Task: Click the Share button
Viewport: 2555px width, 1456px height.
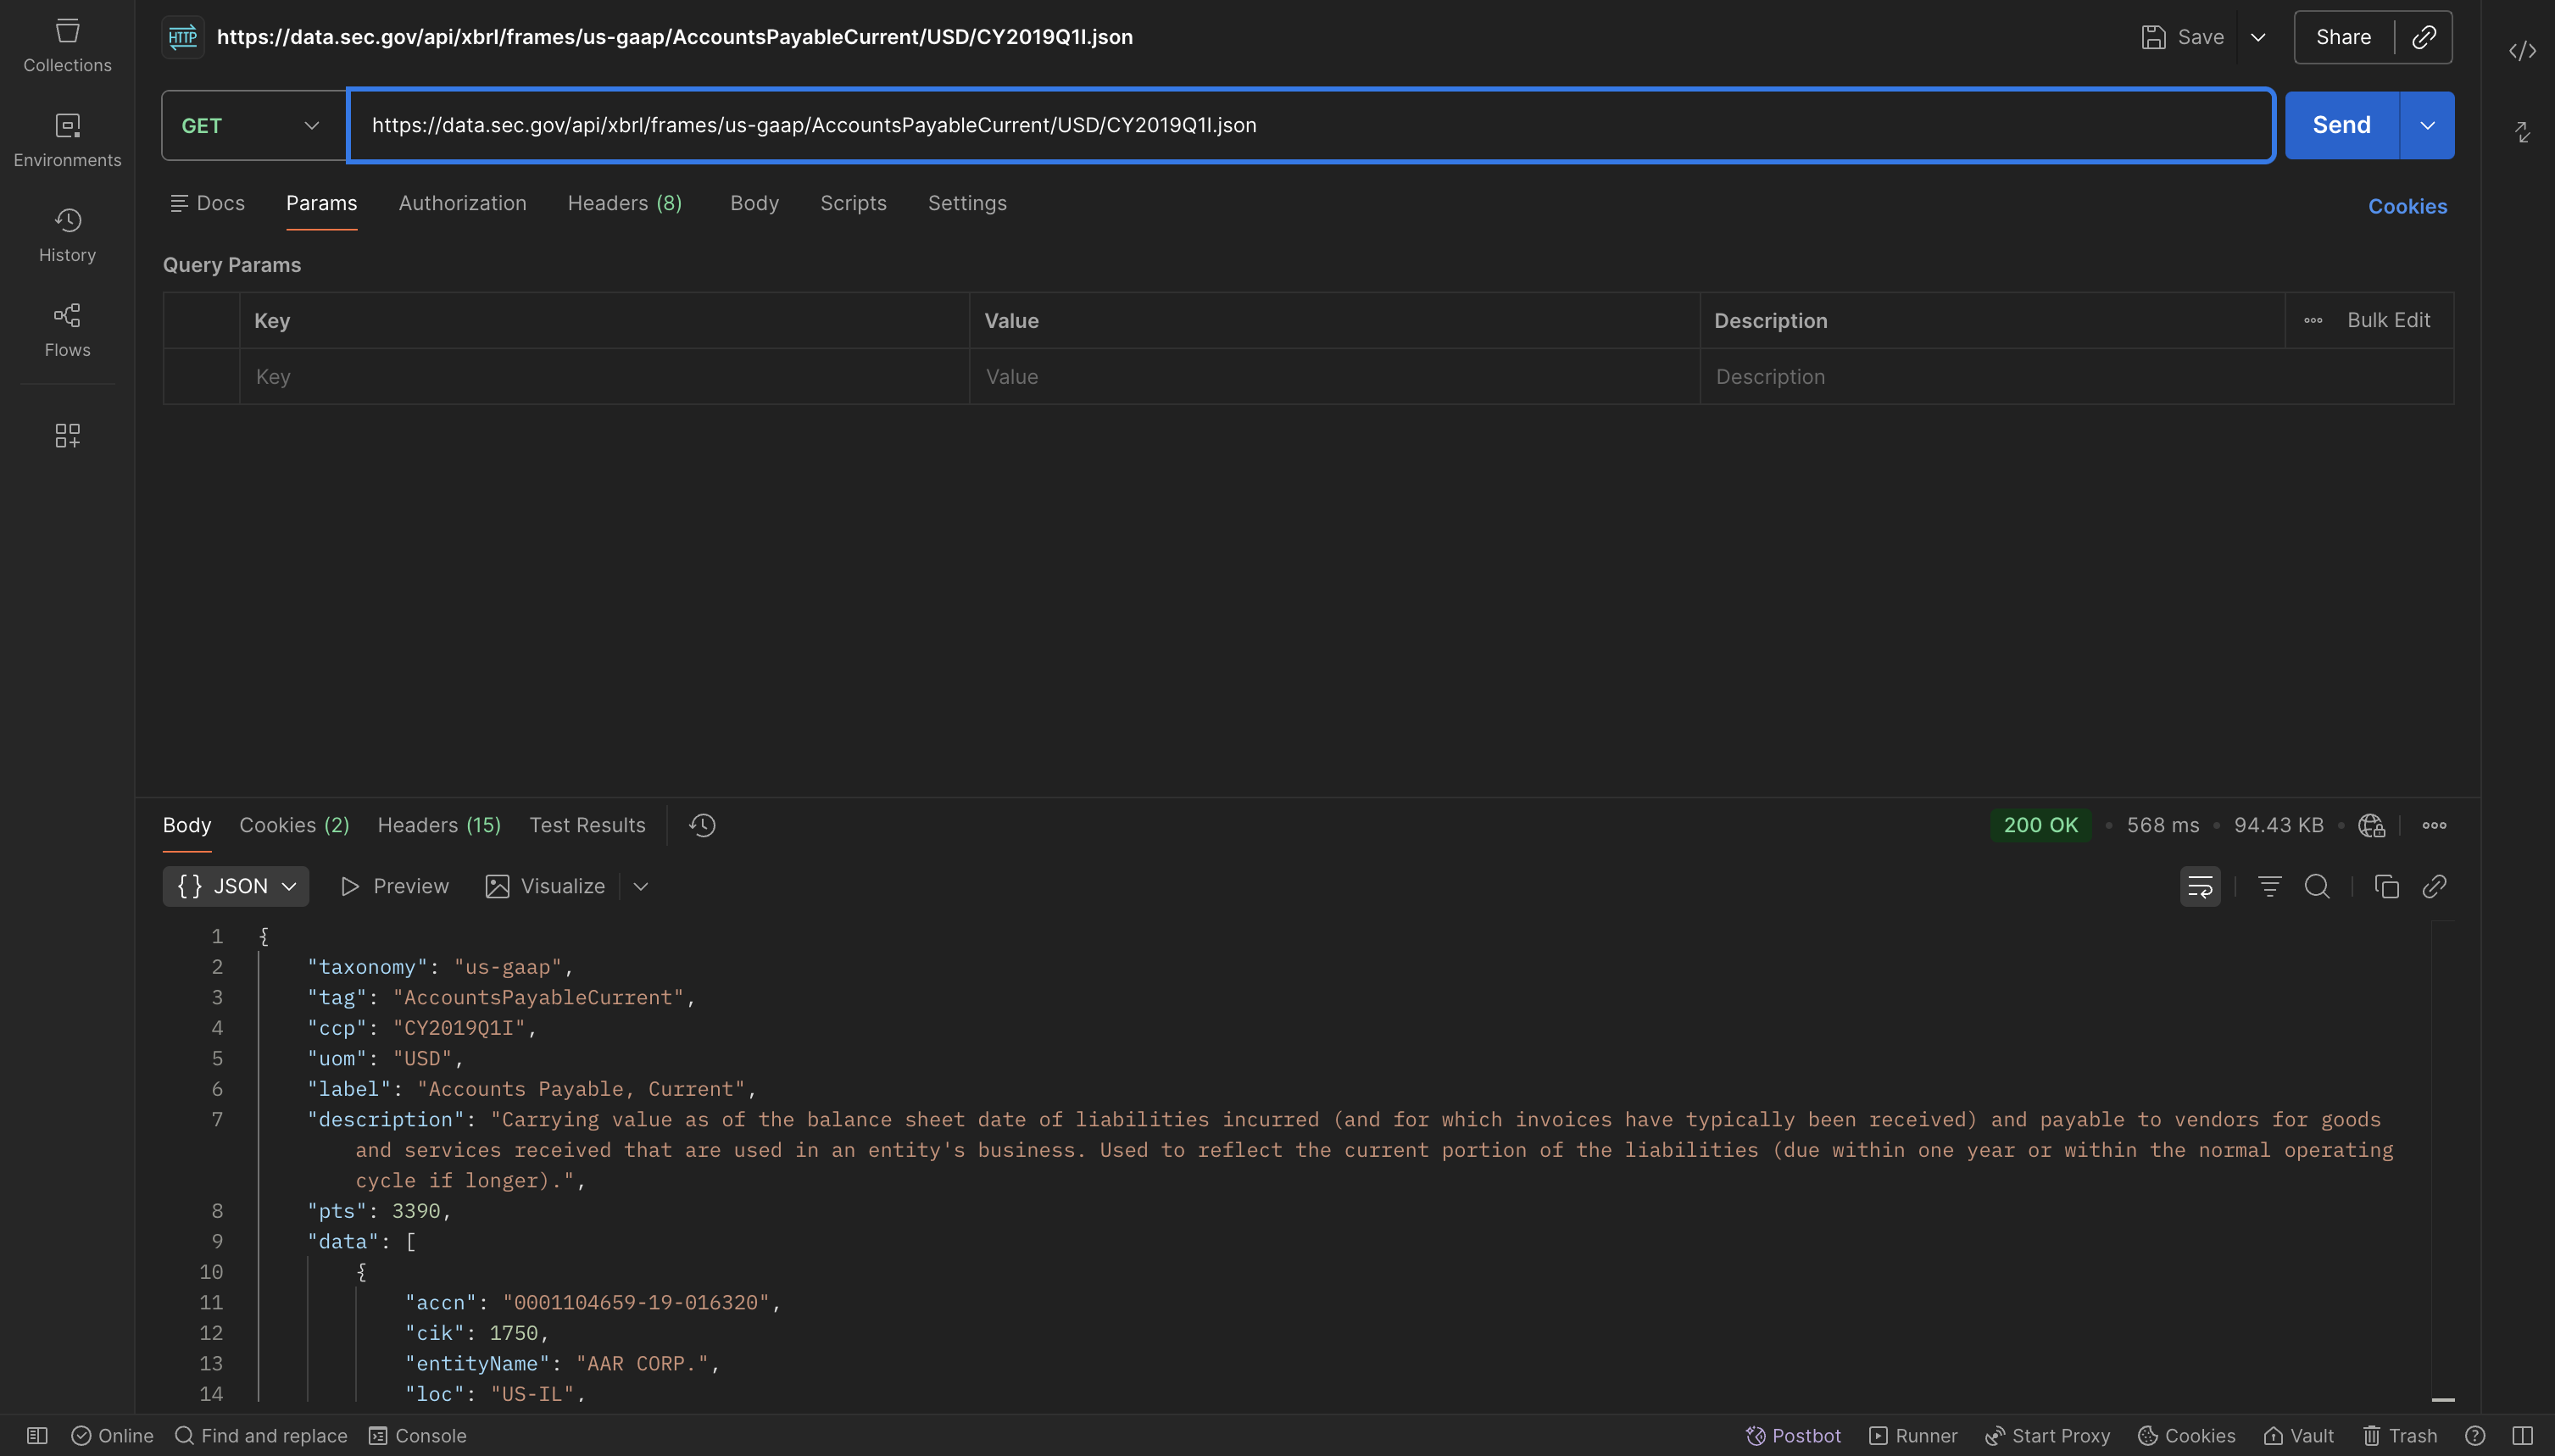Action: [x=2343, y=37]
